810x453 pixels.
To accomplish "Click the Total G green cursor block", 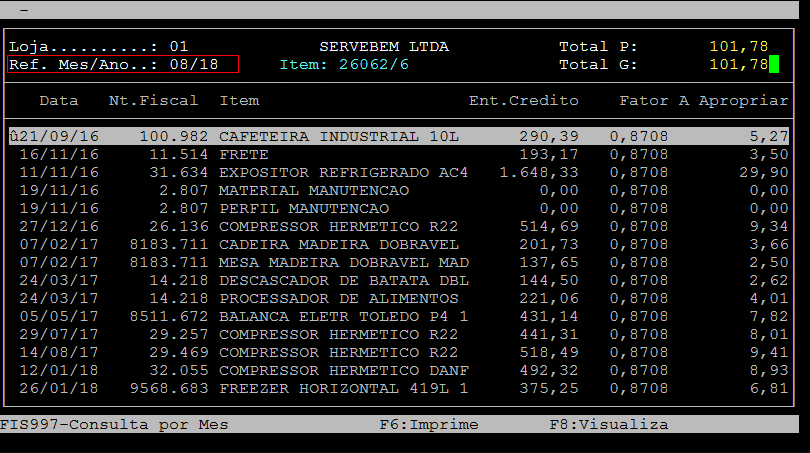I will [773, 65].
